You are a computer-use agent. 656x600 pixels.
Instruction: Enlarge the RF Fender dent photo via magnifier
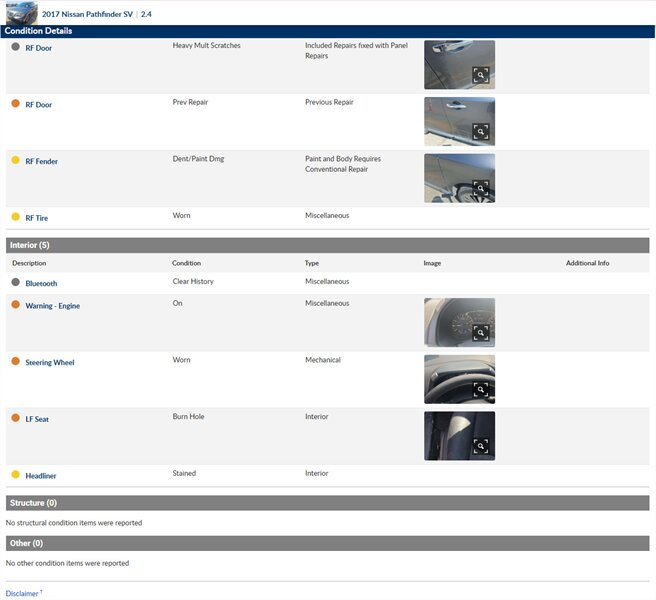click(480, 188)
